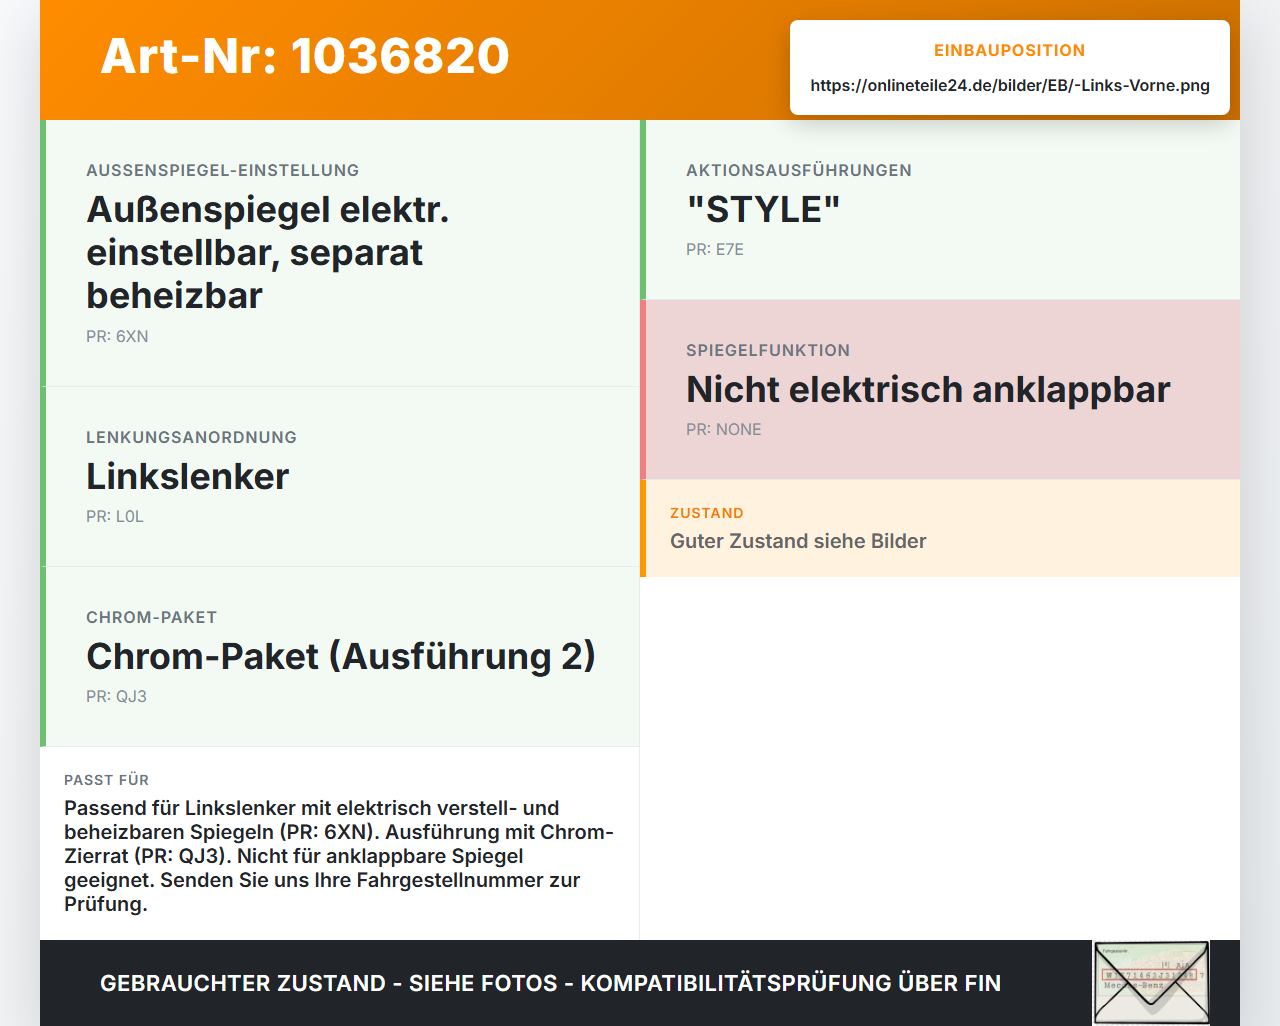Click the Art-Nr: 1036820 heading
This screenshot has width=1280, height=1026.
click(305, 56)
